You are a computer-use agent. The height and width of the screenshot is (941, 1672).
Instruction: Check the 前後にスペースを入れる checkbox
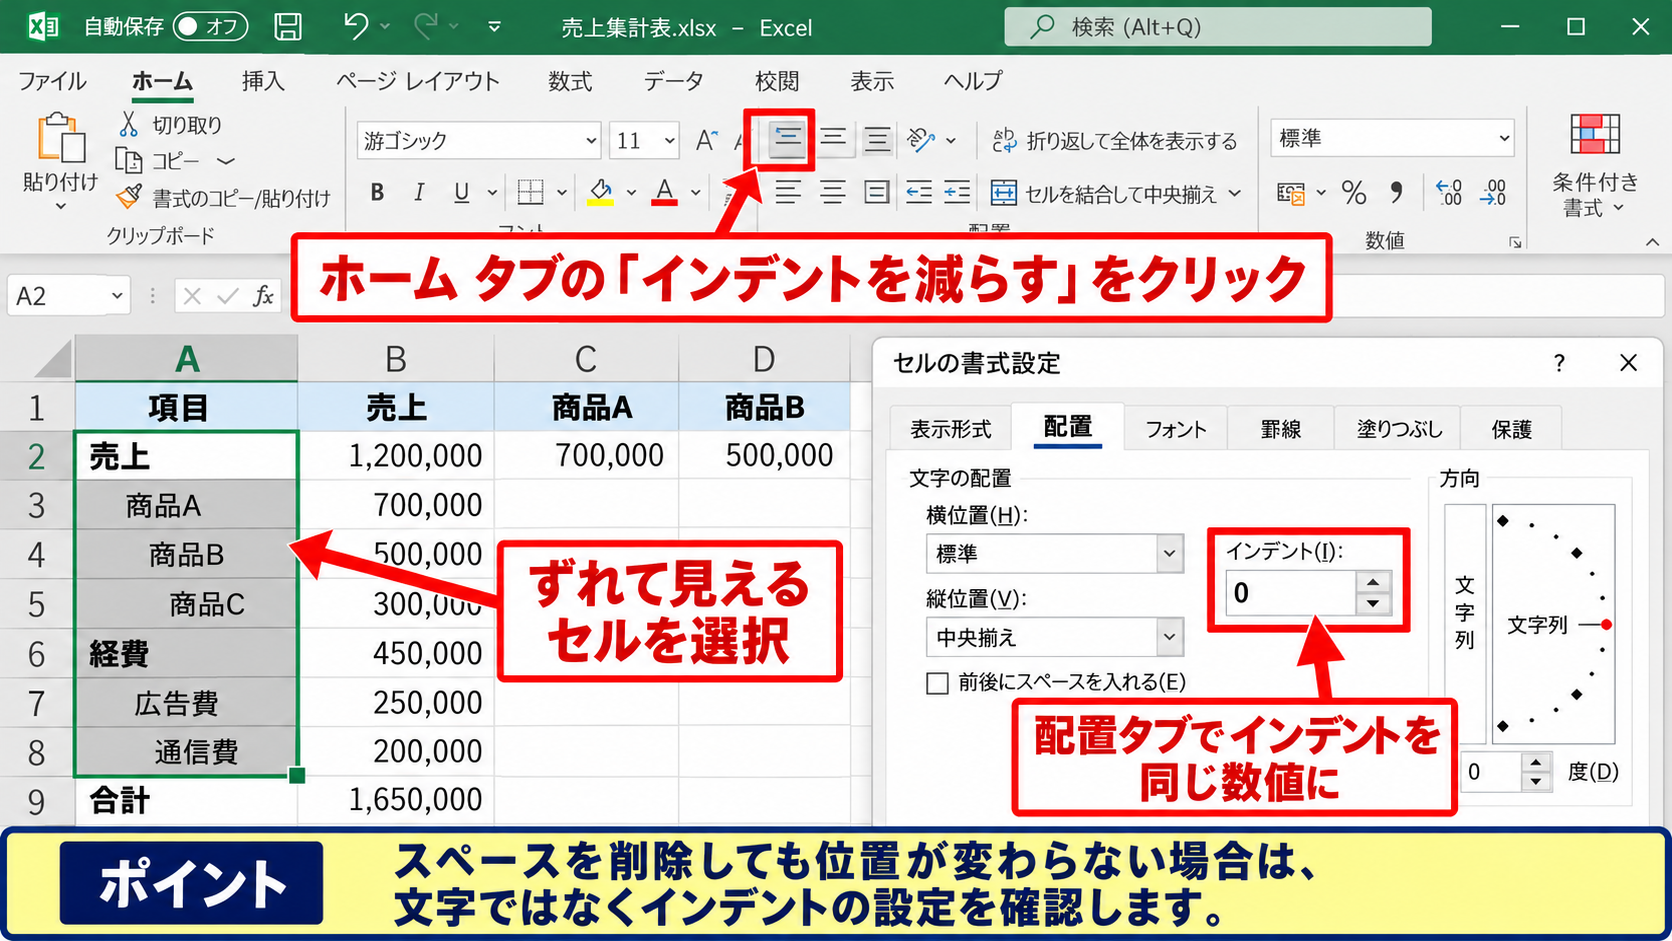point(937,683)
